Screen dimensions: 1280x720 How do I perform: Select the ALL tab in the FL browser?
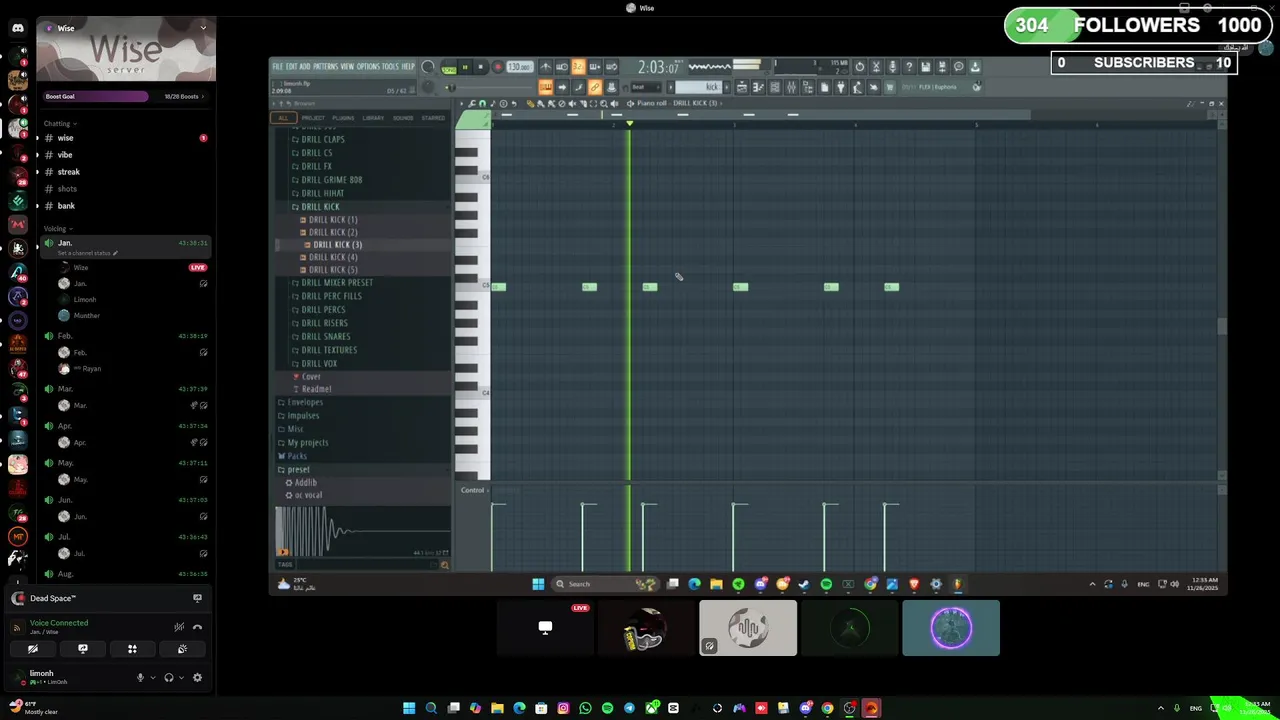coord(283,118)
